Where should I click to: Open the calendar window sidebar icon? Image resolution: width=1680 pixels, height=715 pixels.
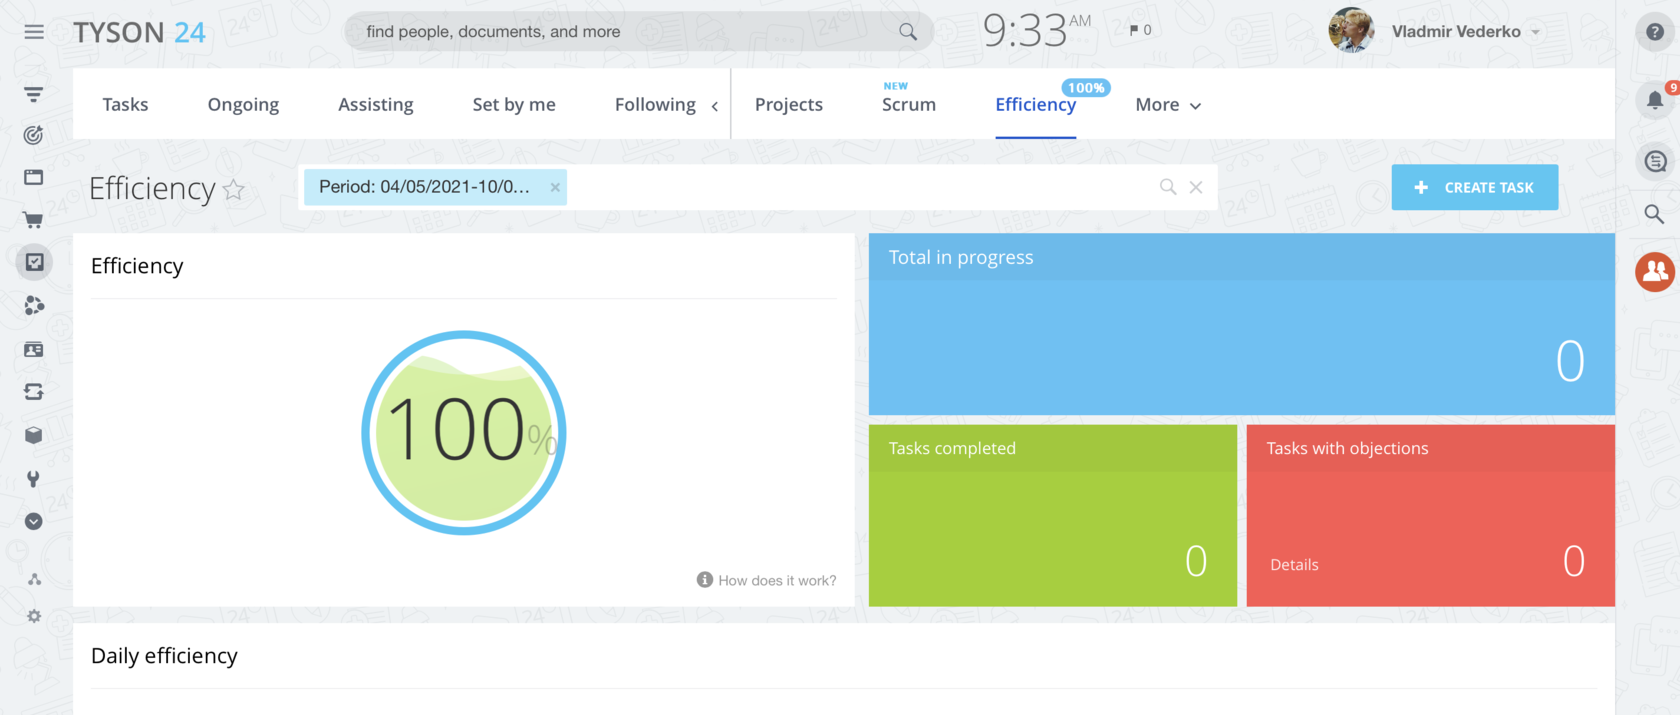point(33,177)
